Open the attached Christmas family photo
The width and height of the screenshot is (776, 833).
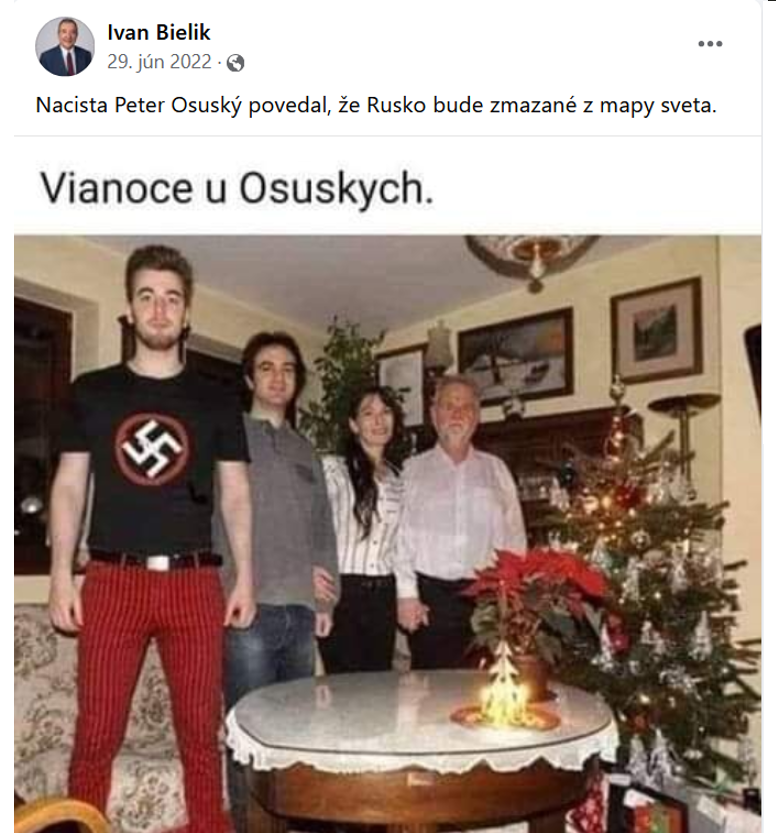[387, 533]
